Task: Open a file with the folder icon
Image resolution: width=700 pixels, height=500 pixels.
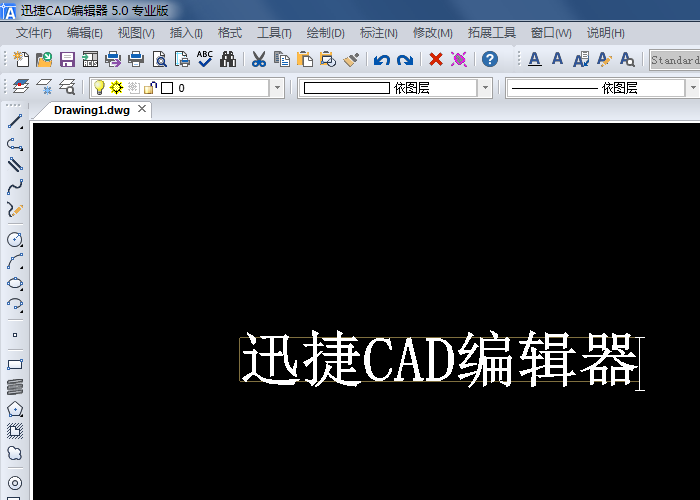Action: point(44,59)
